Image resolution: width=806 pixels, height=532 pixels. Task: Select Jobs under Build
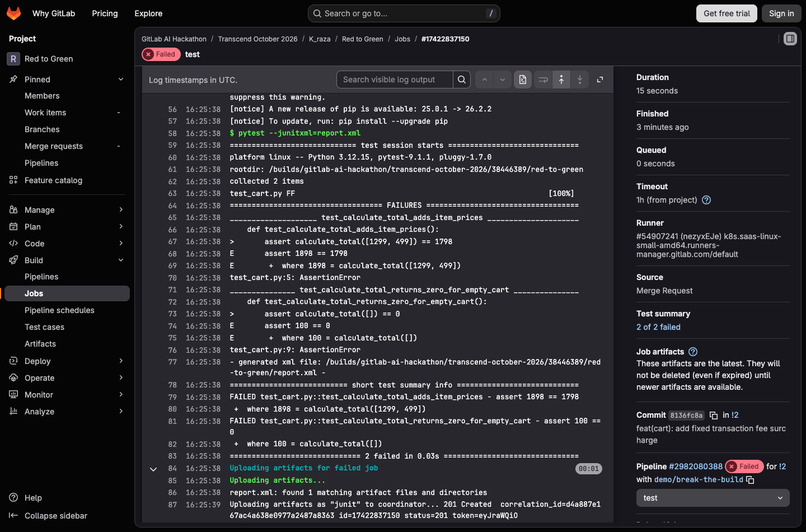[67, 293]
